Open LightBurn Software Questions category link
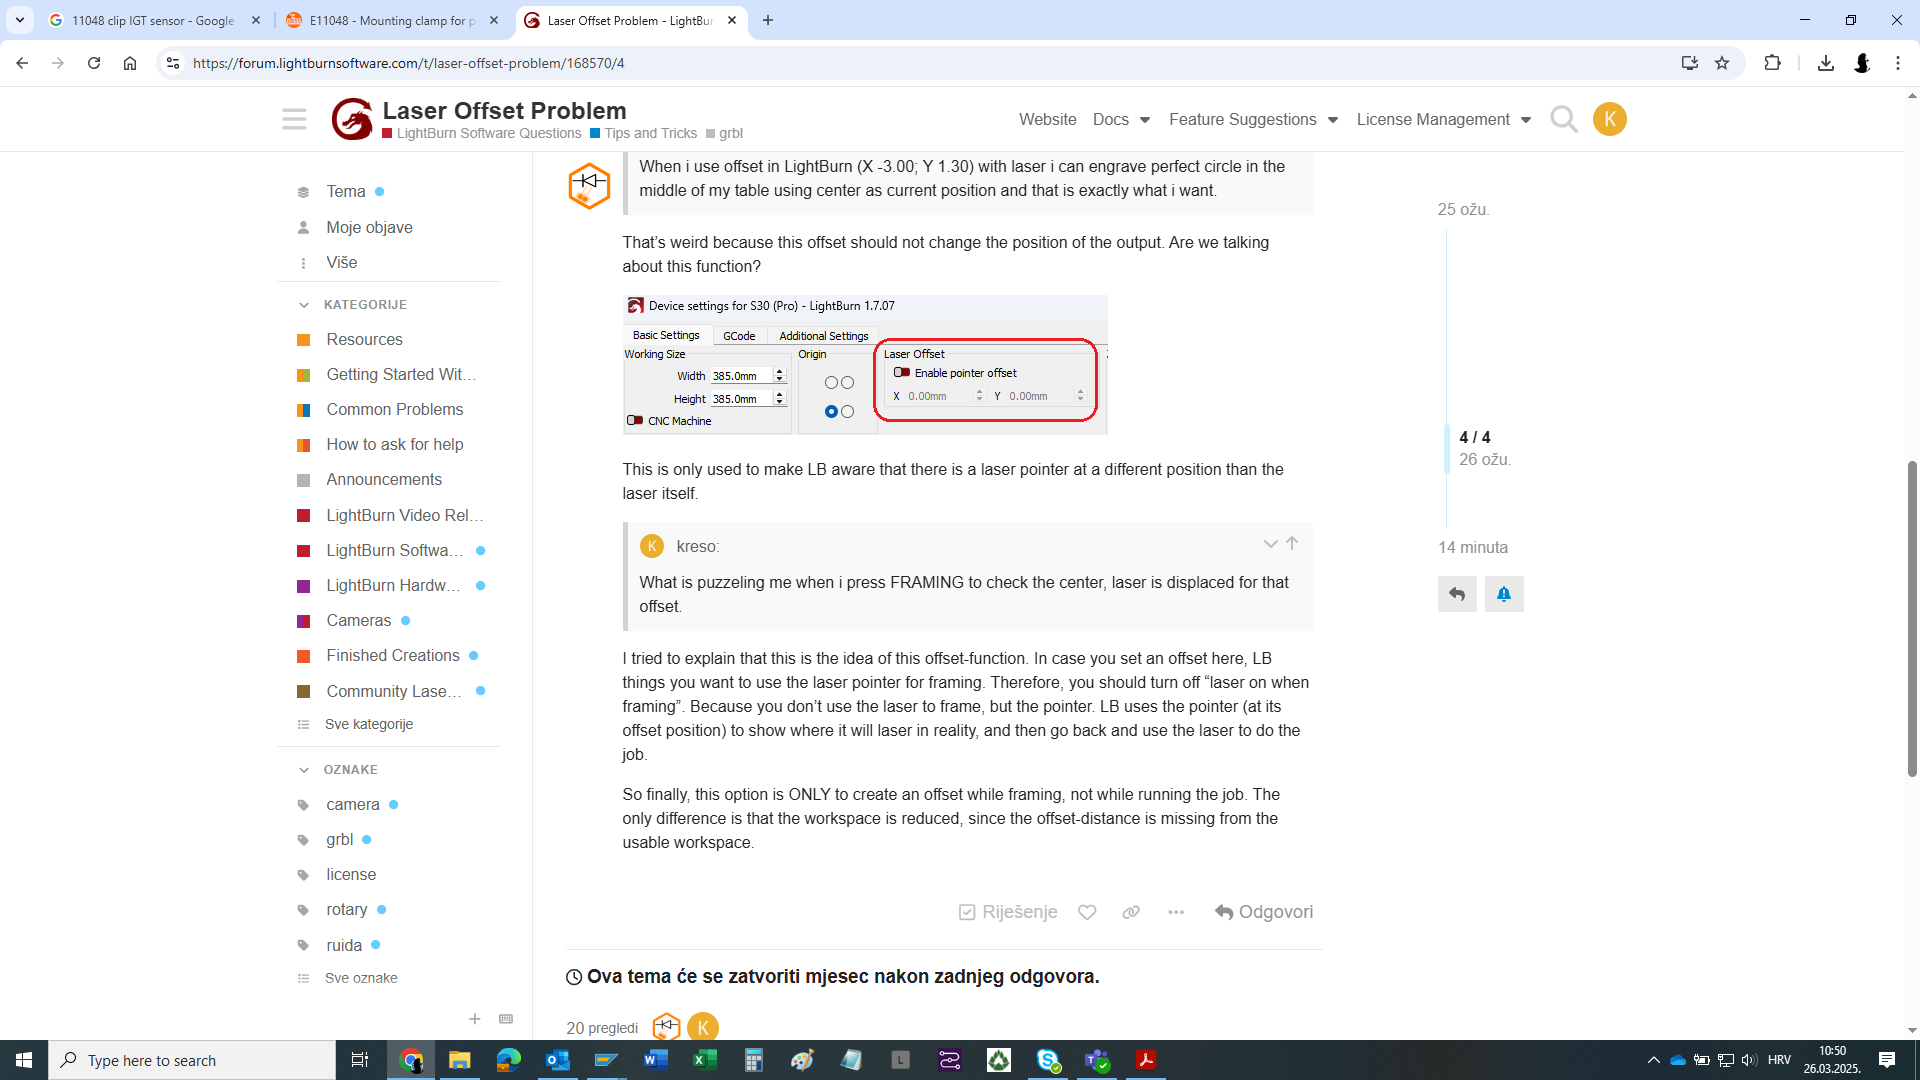This screenshot has height=1080, width=1920. coord(482,133)
